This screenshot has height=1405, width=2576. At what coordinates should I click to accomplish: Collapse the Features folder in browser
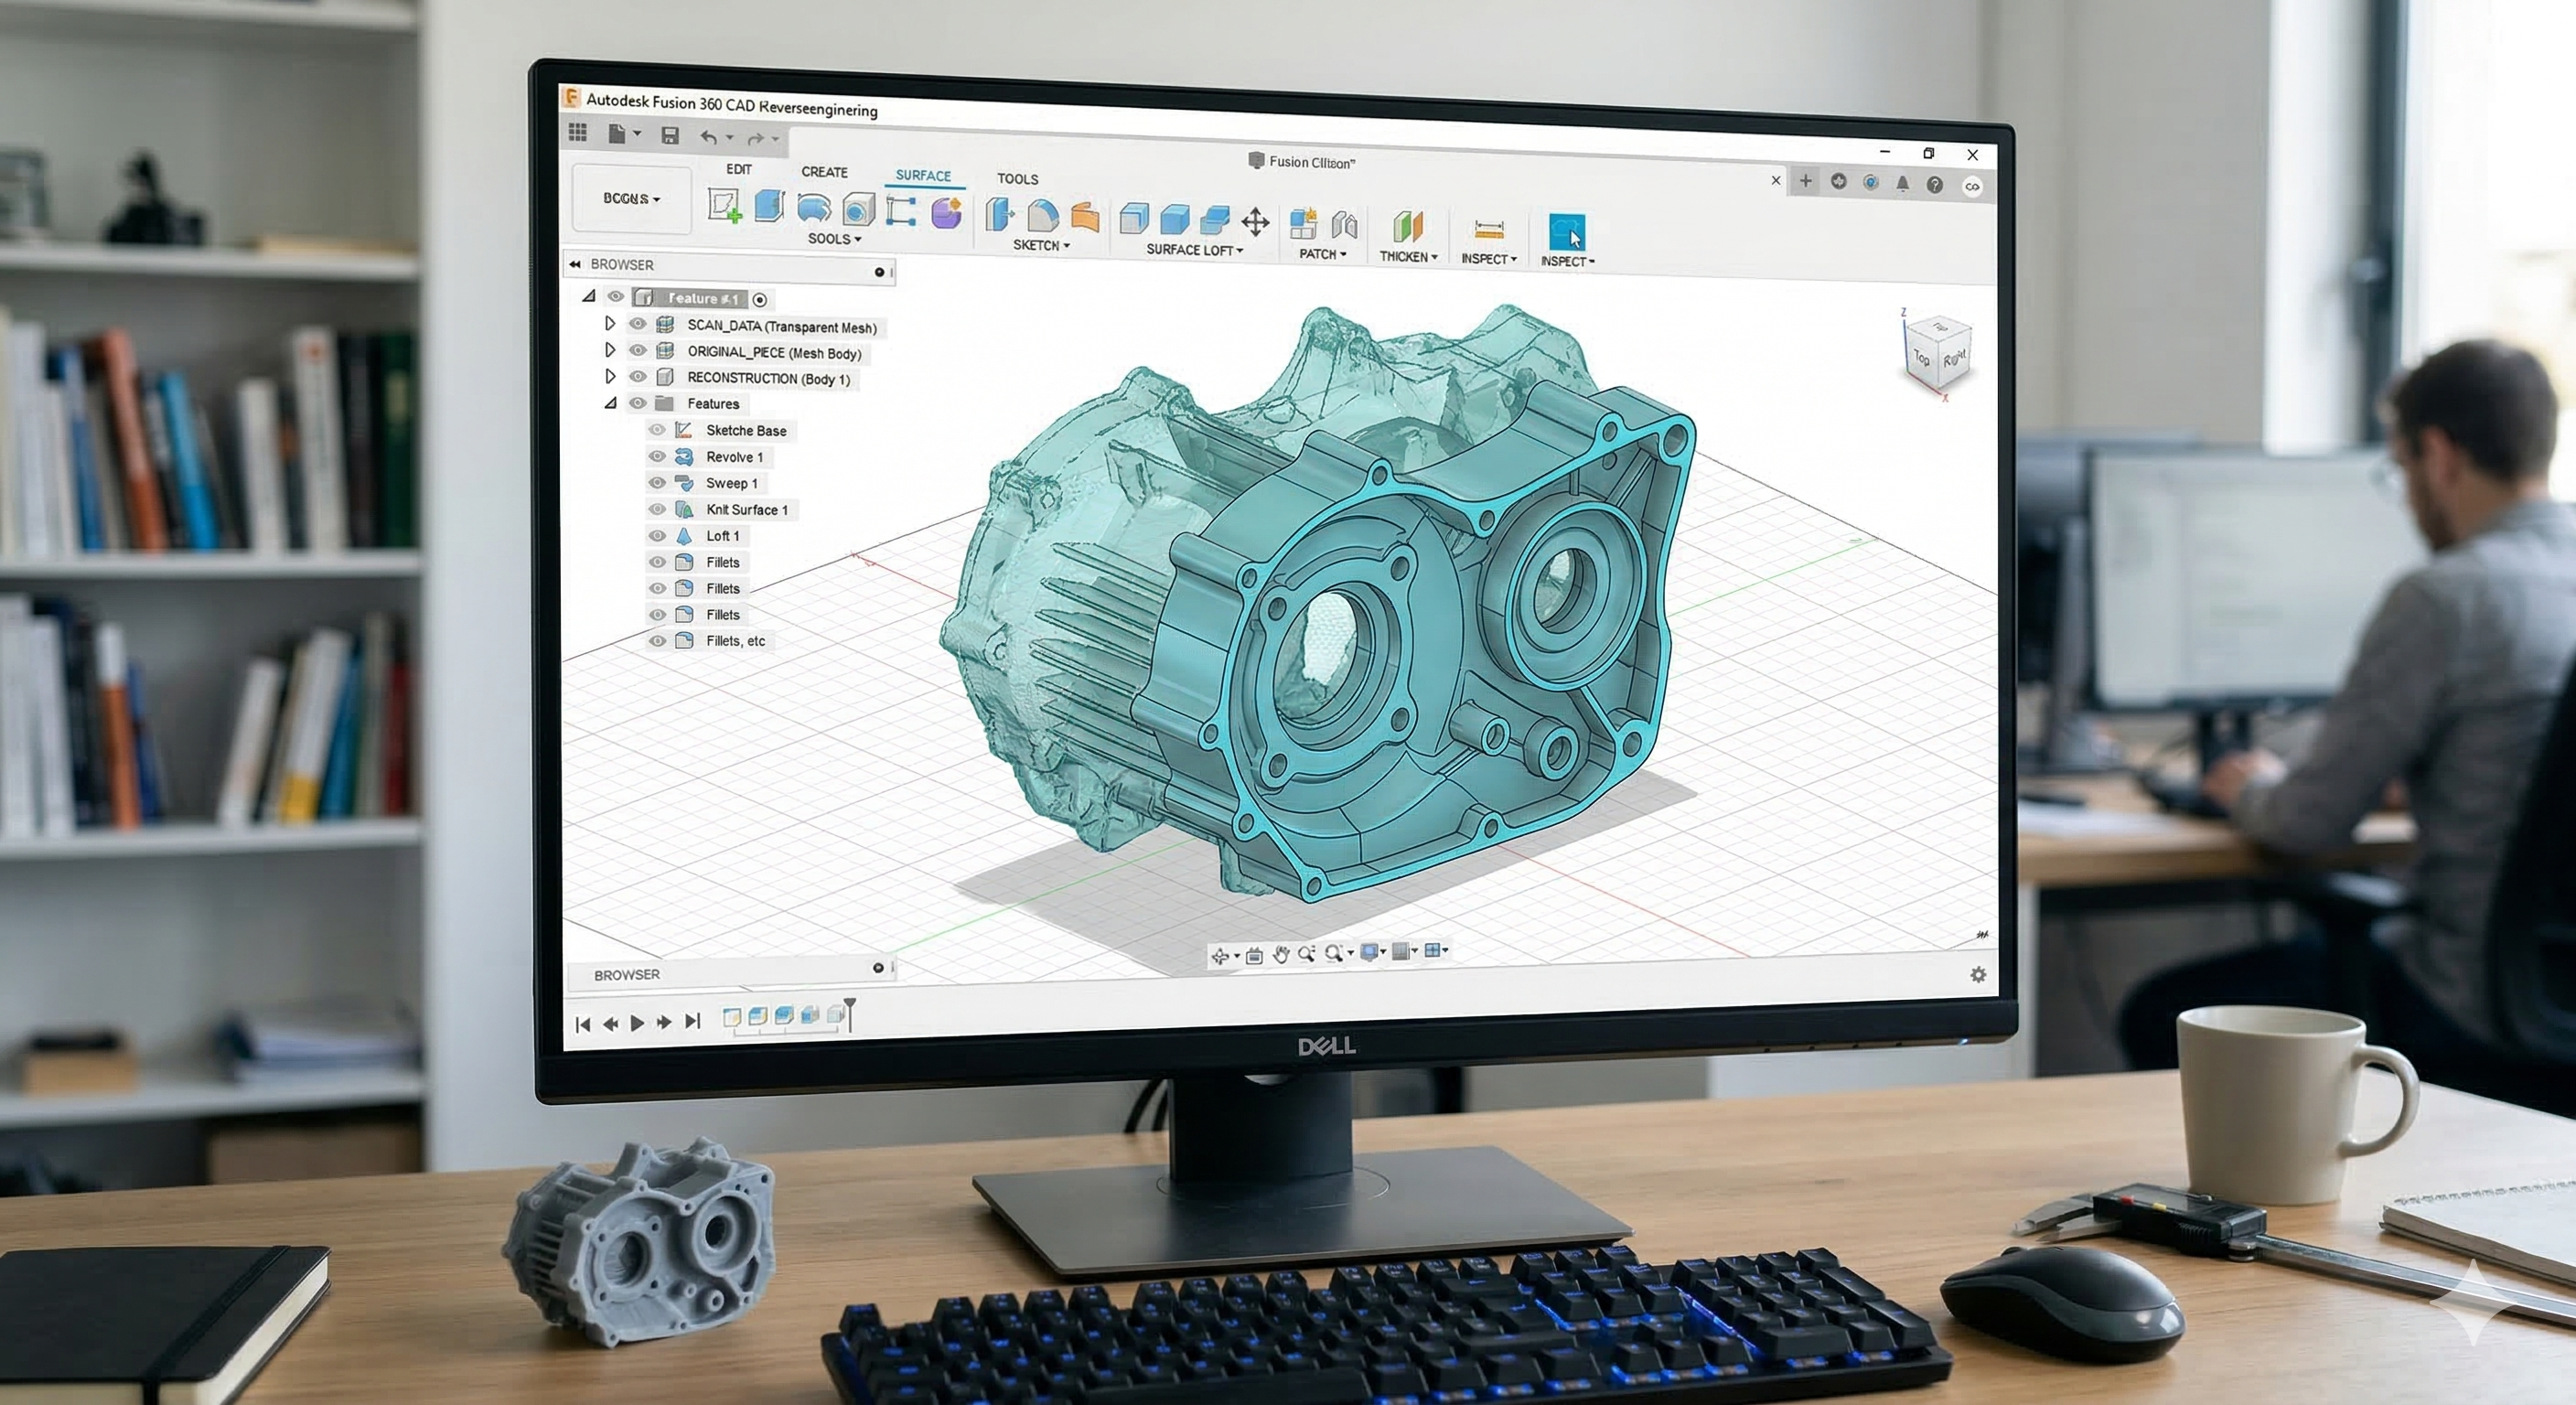click(610, 403)
